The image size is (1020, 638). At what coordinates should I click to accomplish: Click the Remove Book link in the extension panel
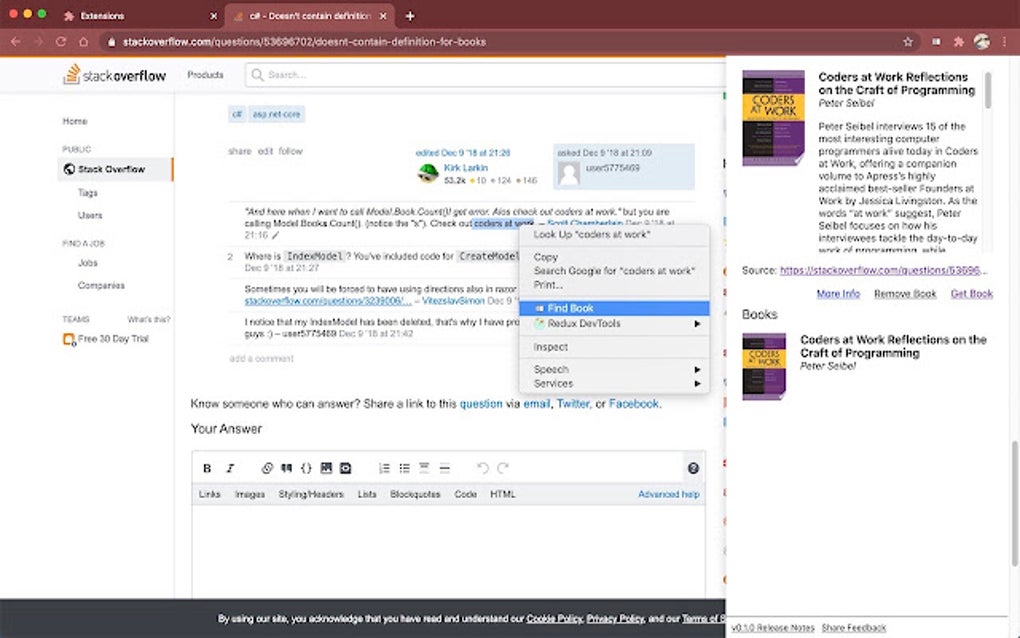click(903, 293)
